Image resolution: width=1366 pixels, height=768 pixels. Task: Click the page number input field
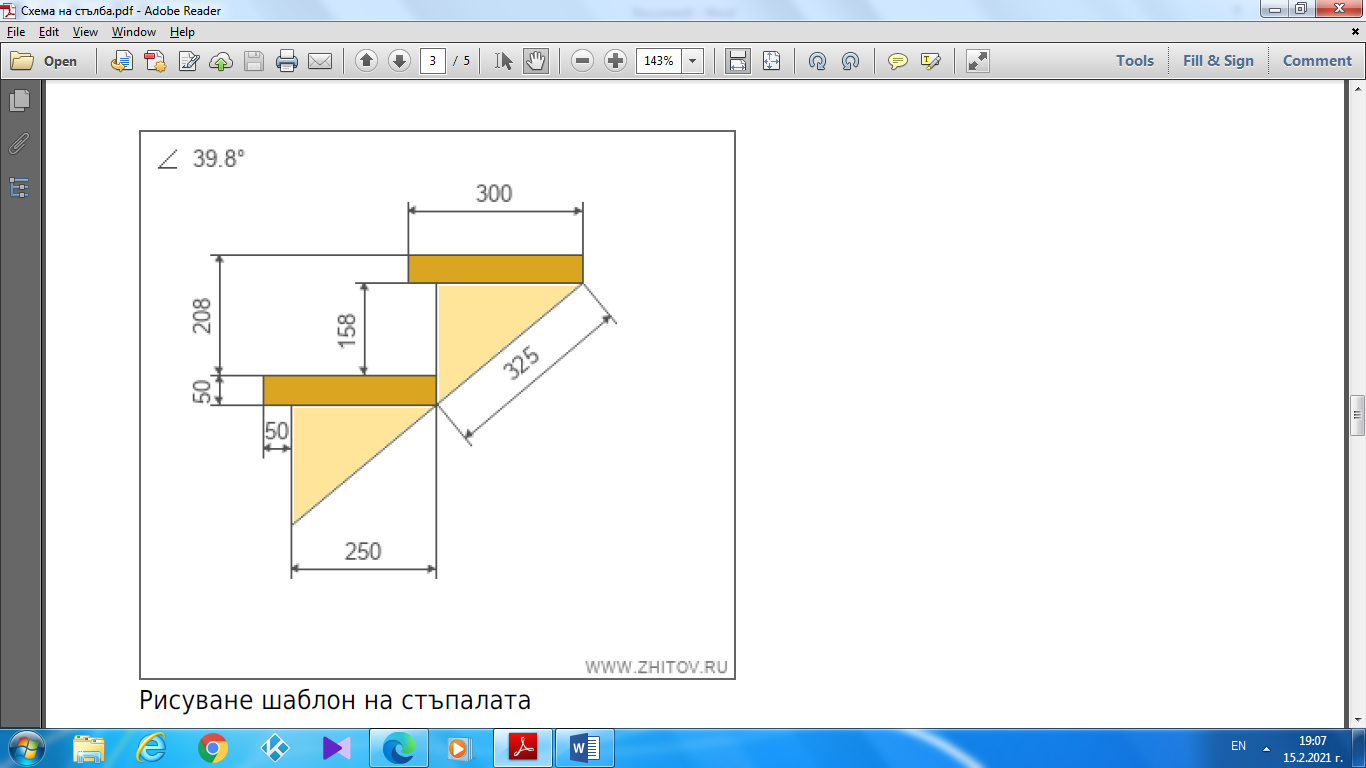(432, 61)
